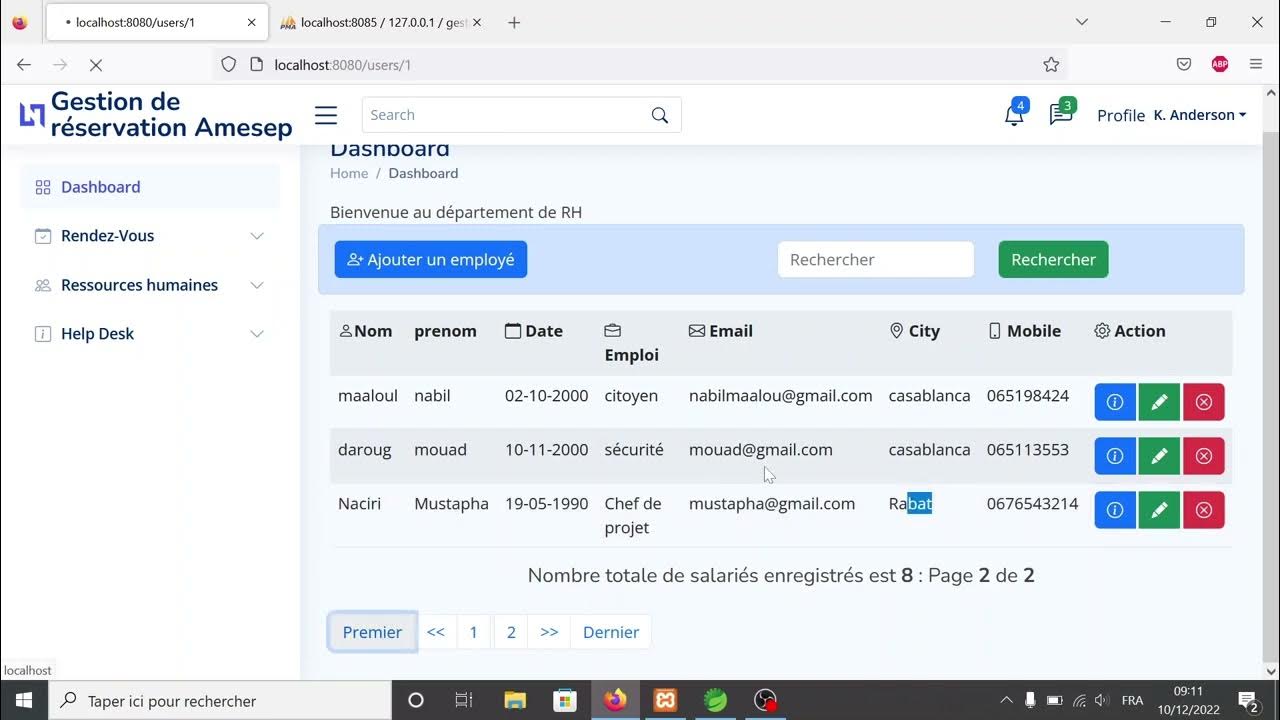Open File Explorer from taskbar
The height and width of the screenshot is (720, 1280).
click(x=515, y=700)
